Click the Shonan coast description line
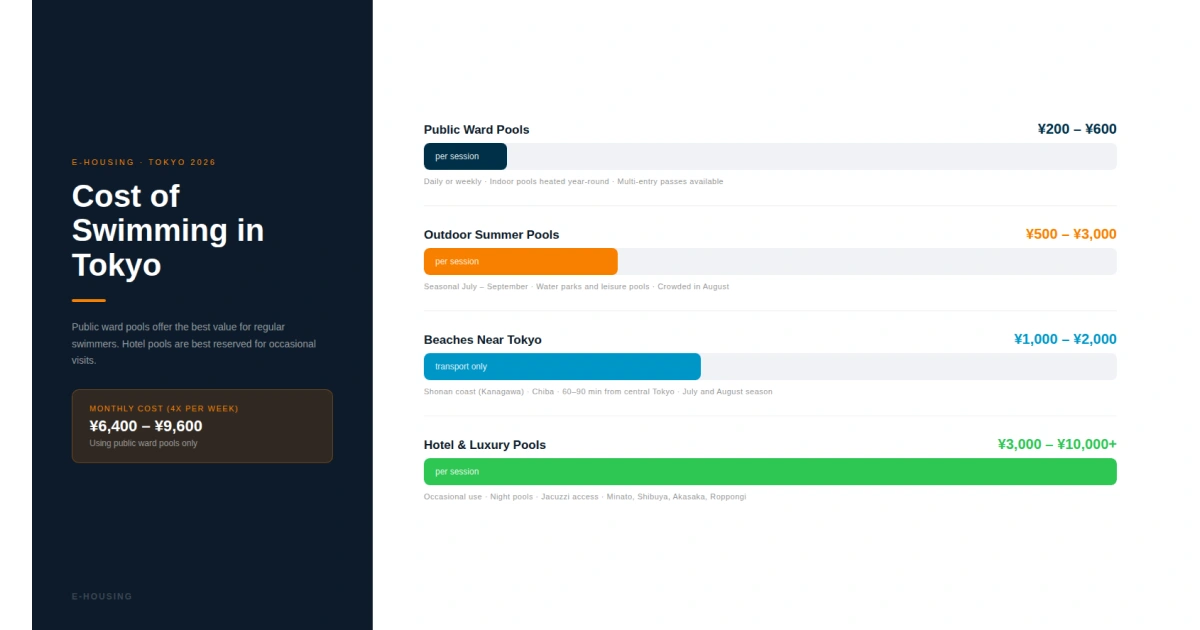The height and width of the screenshot is (630, 1200). pyautogui.click(x=597, y=392)
